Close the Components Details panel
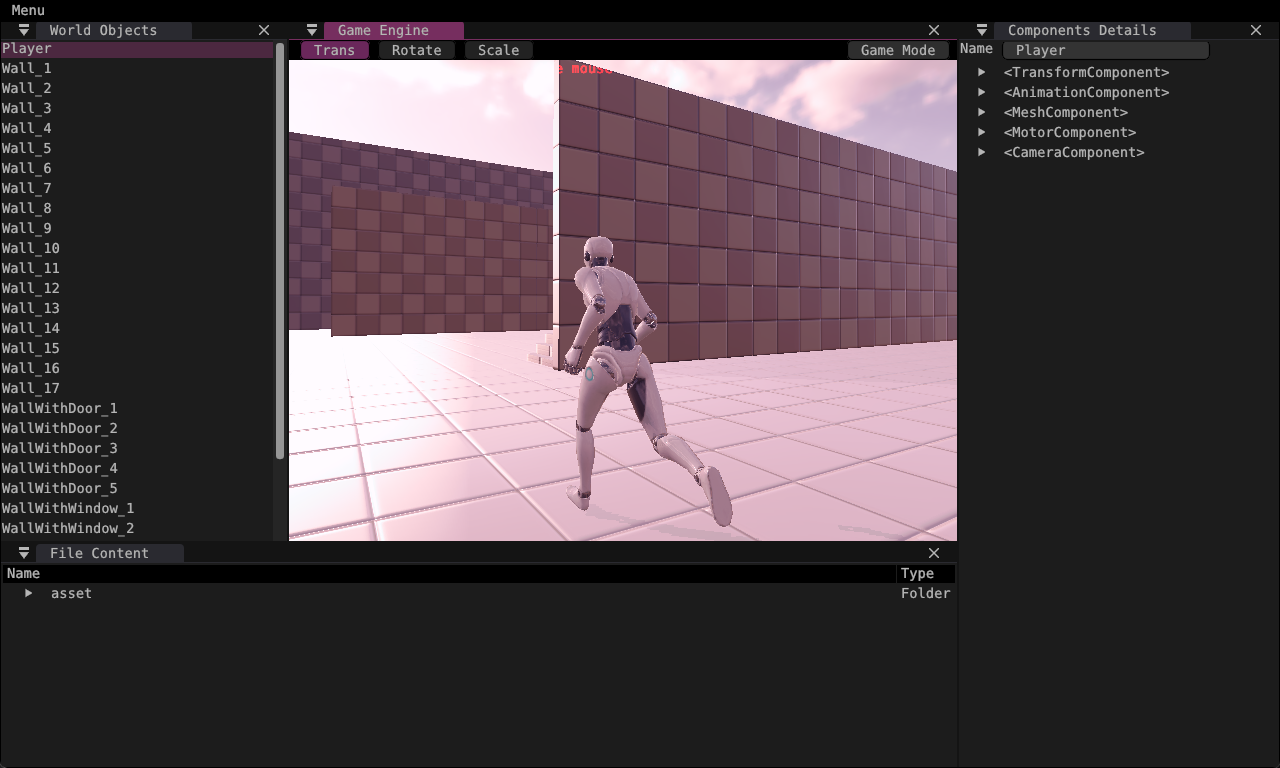Viewport: 1280px width, 768px height. [1256, 31]
